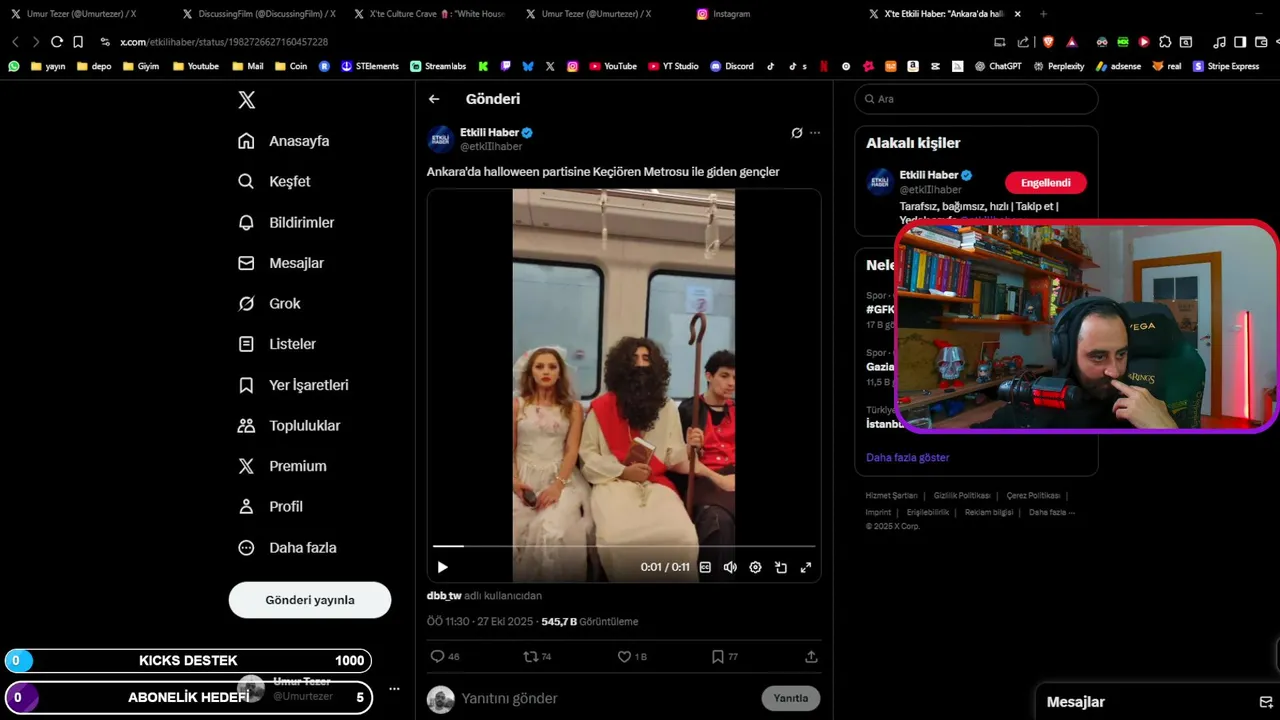
Task: Open the Stripe Express bookmark
Action: [1226, 66]
